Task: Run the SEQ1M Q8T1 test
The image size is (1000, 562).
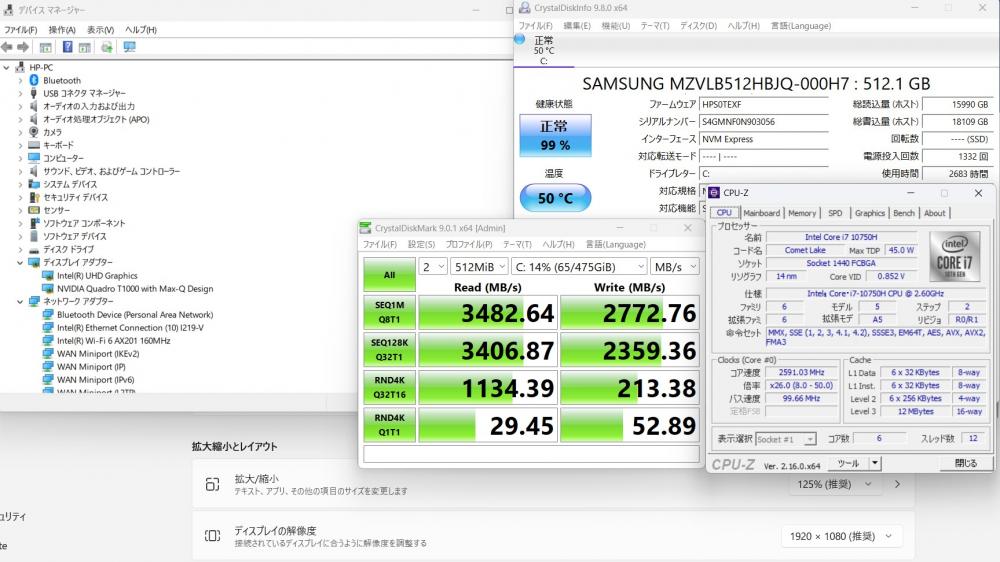Action: point(389,313)
